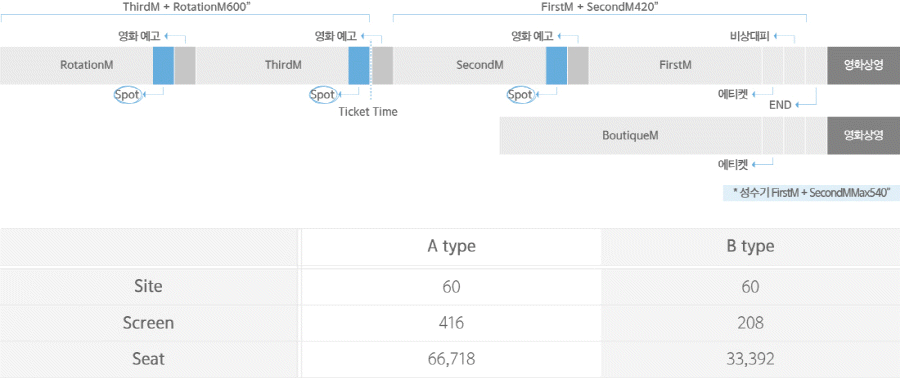This screenshot has height=378, width=900.
Task: Click the circled Spot label under RotationM
Action: (127, 95)
